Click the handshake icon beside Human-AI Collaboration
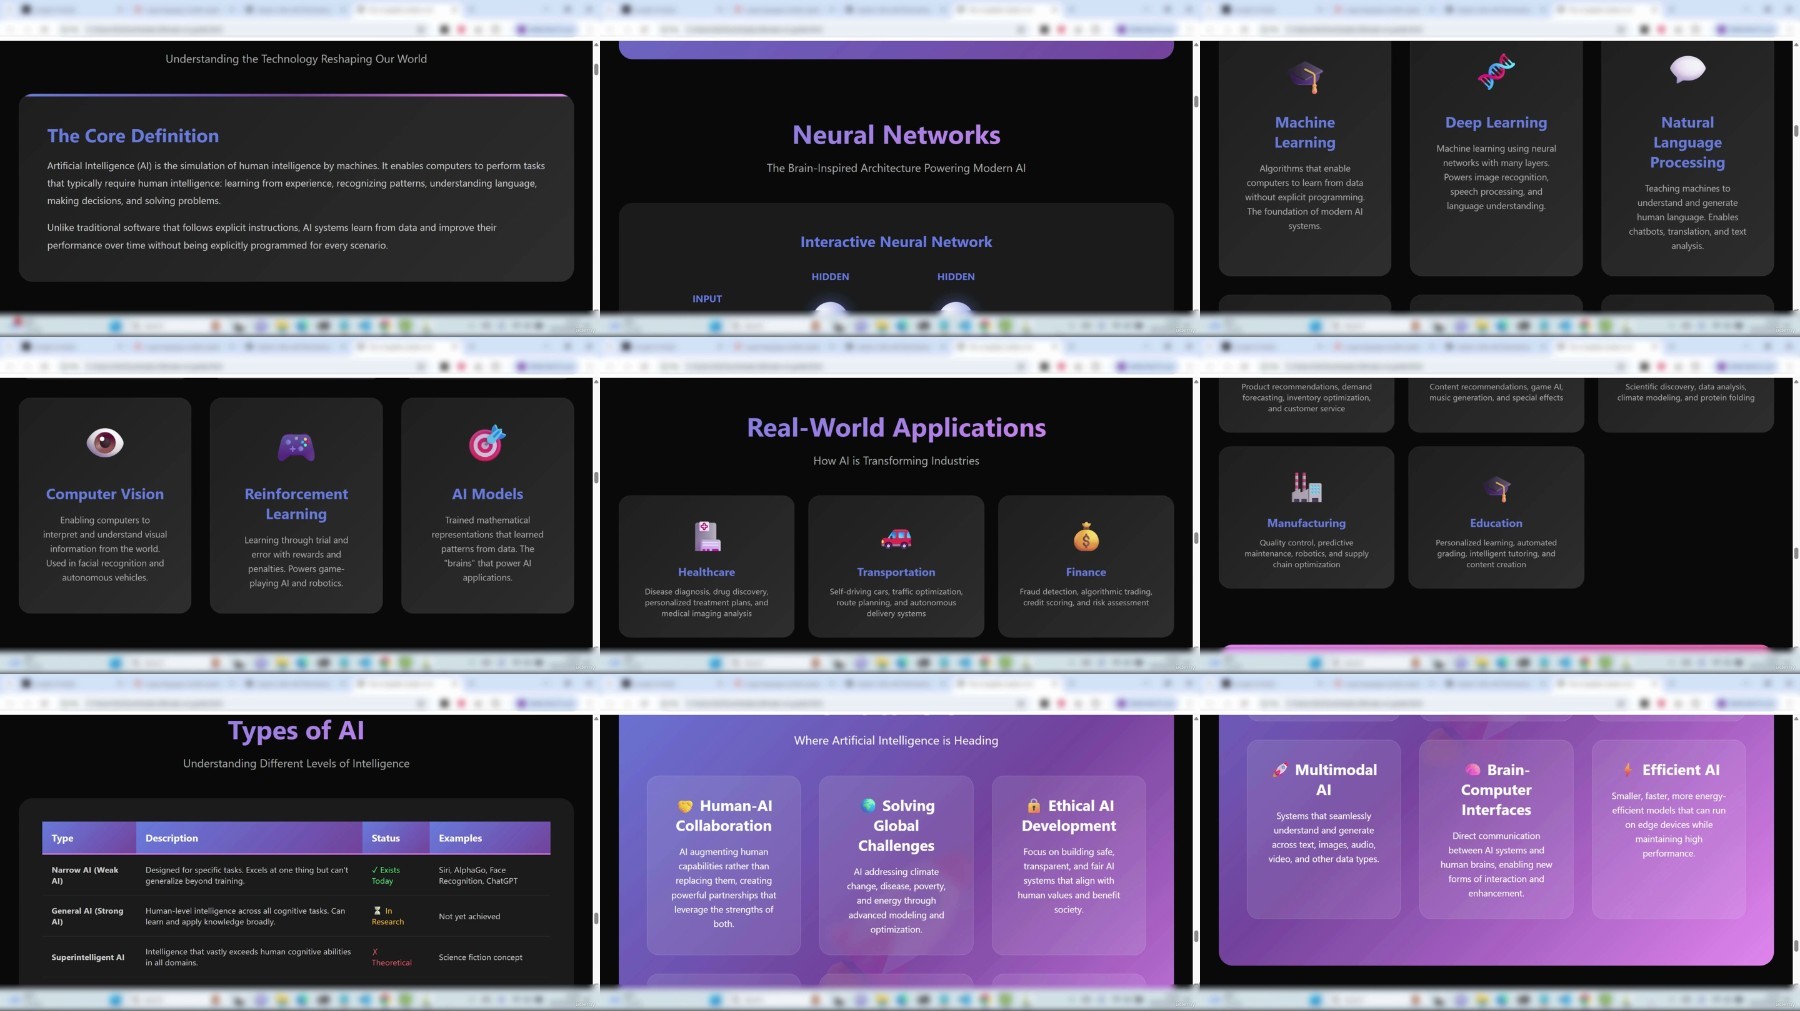Image resolution: width=1800 pixels, height=1011 pixels. (685, 806)
